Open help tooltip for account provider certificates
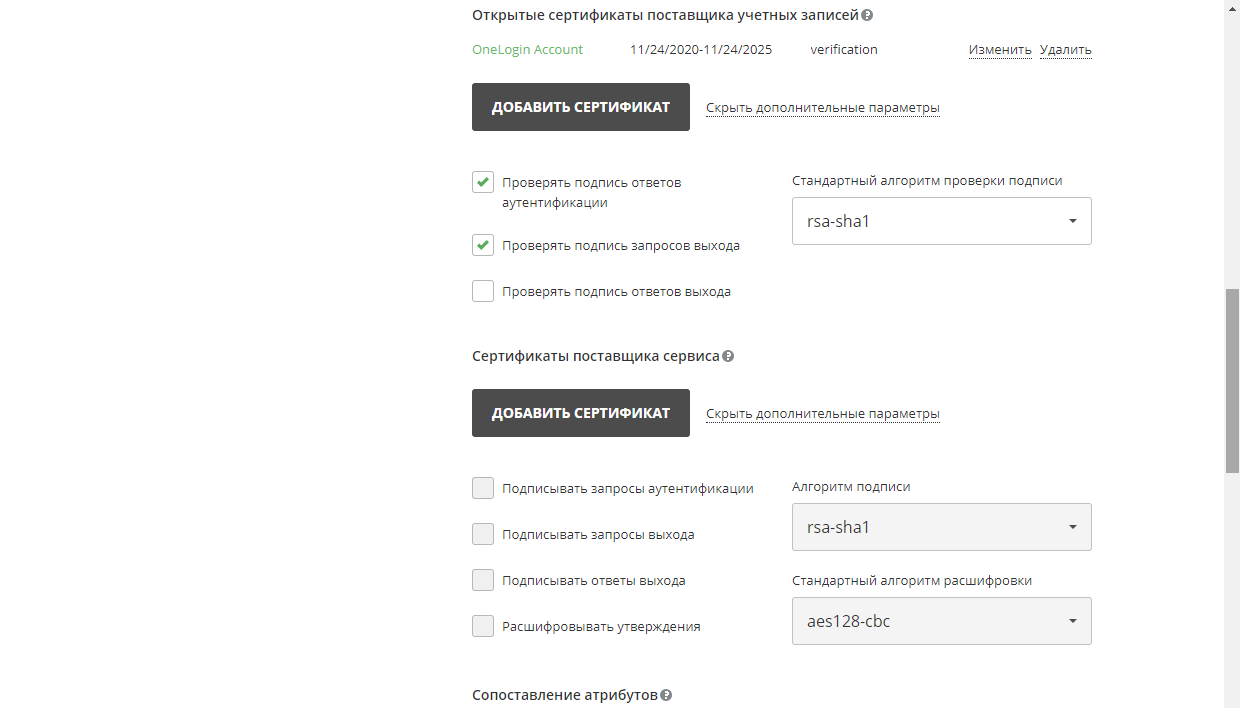The height and width of the screenshot is (708, 1240). [866, 15]
